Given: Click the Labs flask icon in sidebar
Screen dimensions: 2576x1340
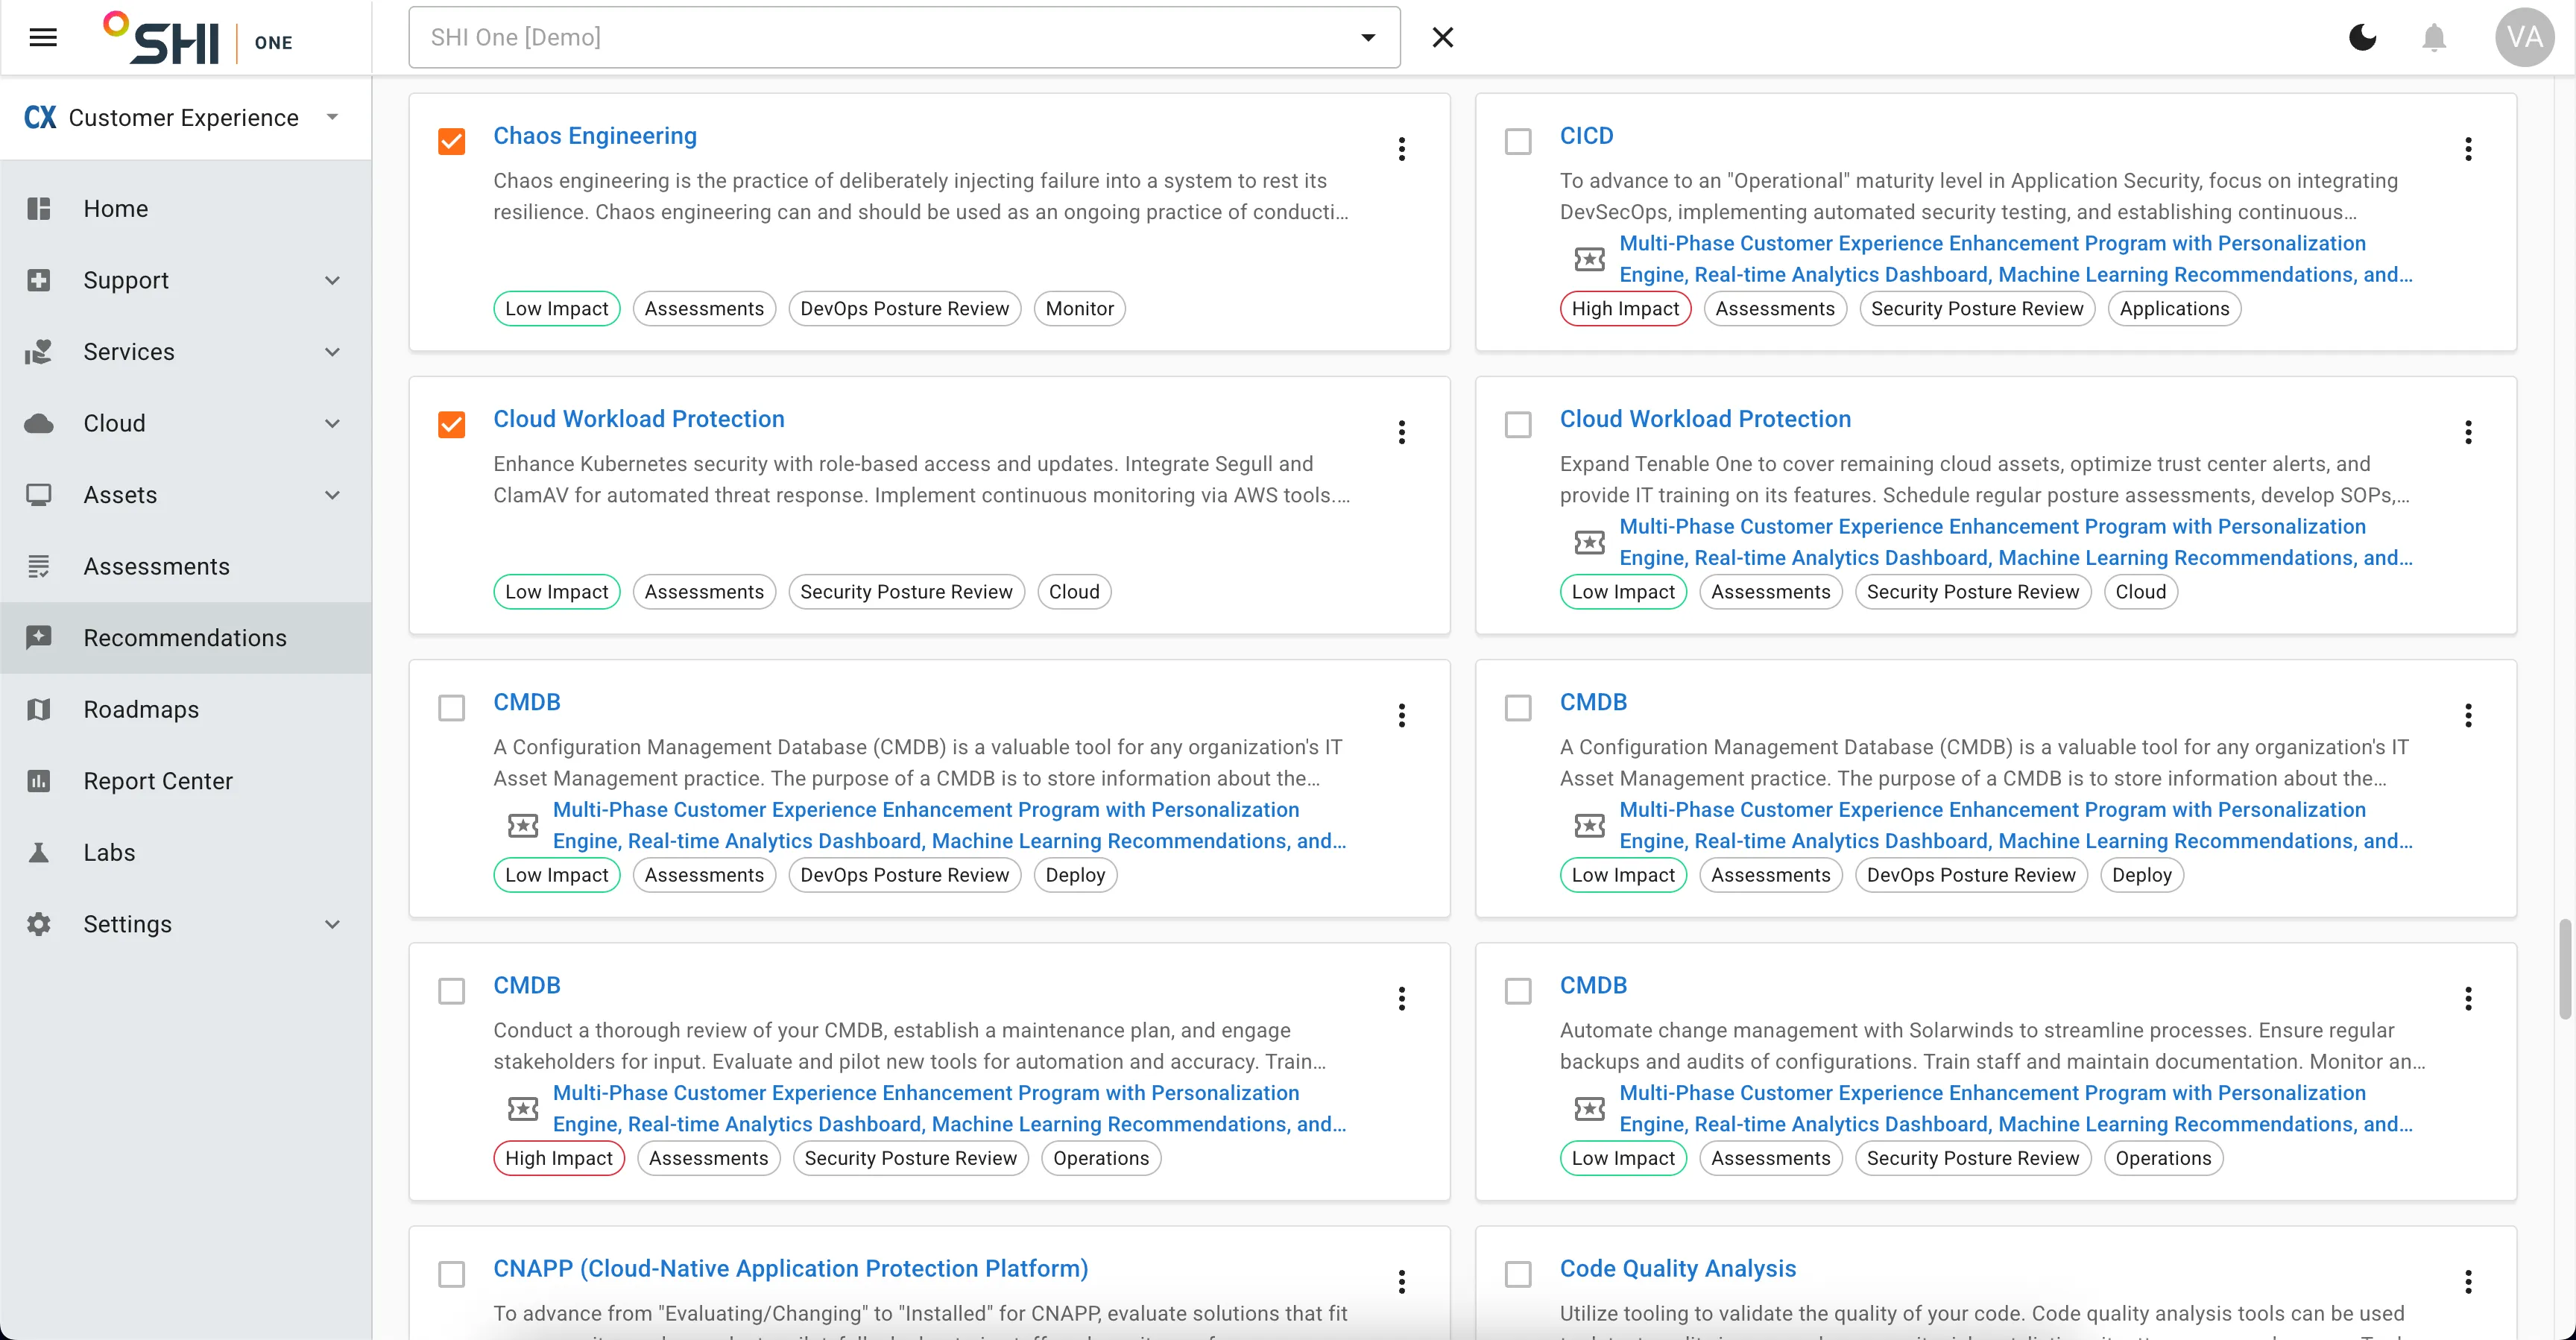Looking at the screenshot, I should [39, 852].
